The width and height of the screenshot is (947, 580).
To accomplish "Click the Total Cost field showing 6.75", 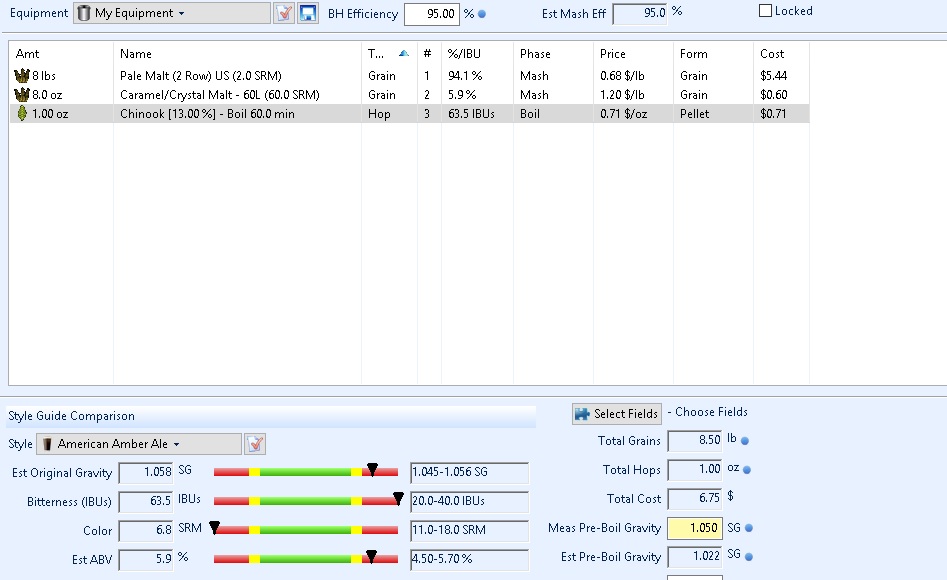I will [x=695, y=498].
